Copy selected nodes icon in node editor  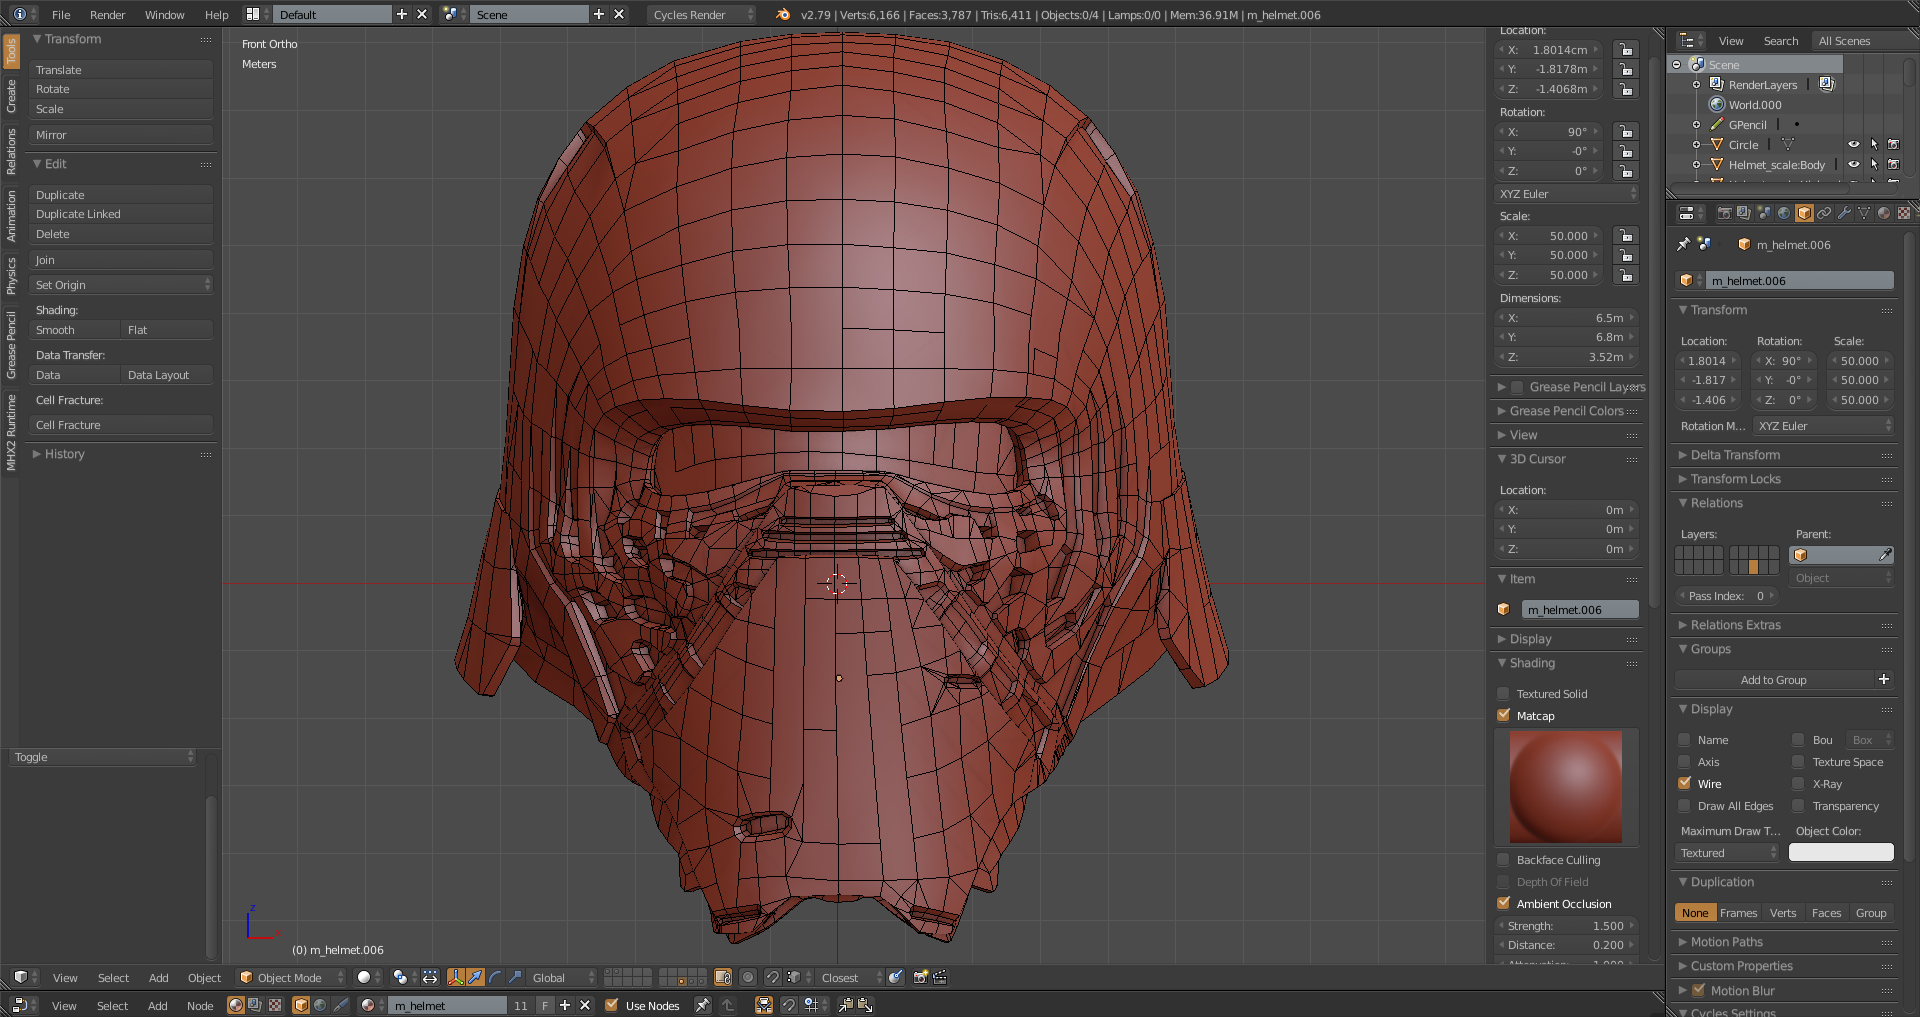coord(845,1005)
